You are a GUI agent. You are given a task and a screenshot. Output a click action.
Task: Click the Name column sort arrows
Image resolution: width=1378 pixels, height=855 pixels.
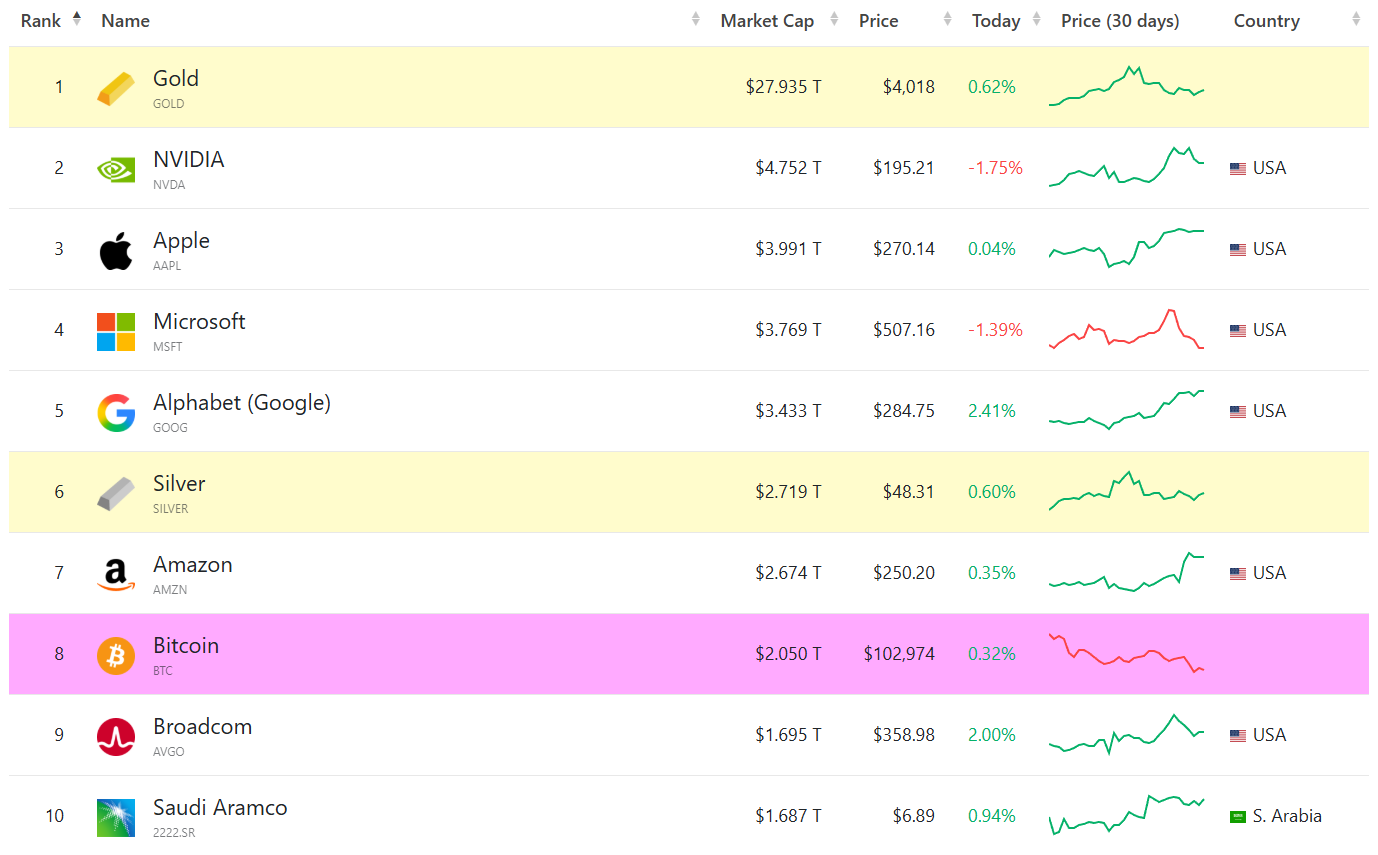point(695,19)
